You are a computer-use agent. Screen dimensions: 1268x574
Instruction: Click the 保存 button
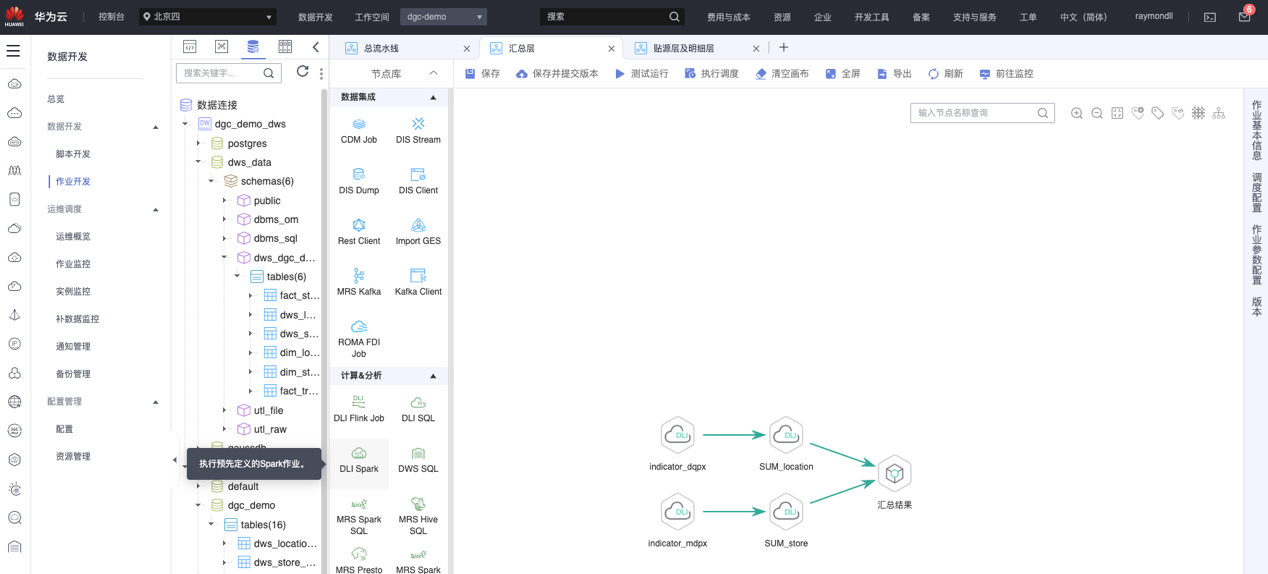click(482, 74)
